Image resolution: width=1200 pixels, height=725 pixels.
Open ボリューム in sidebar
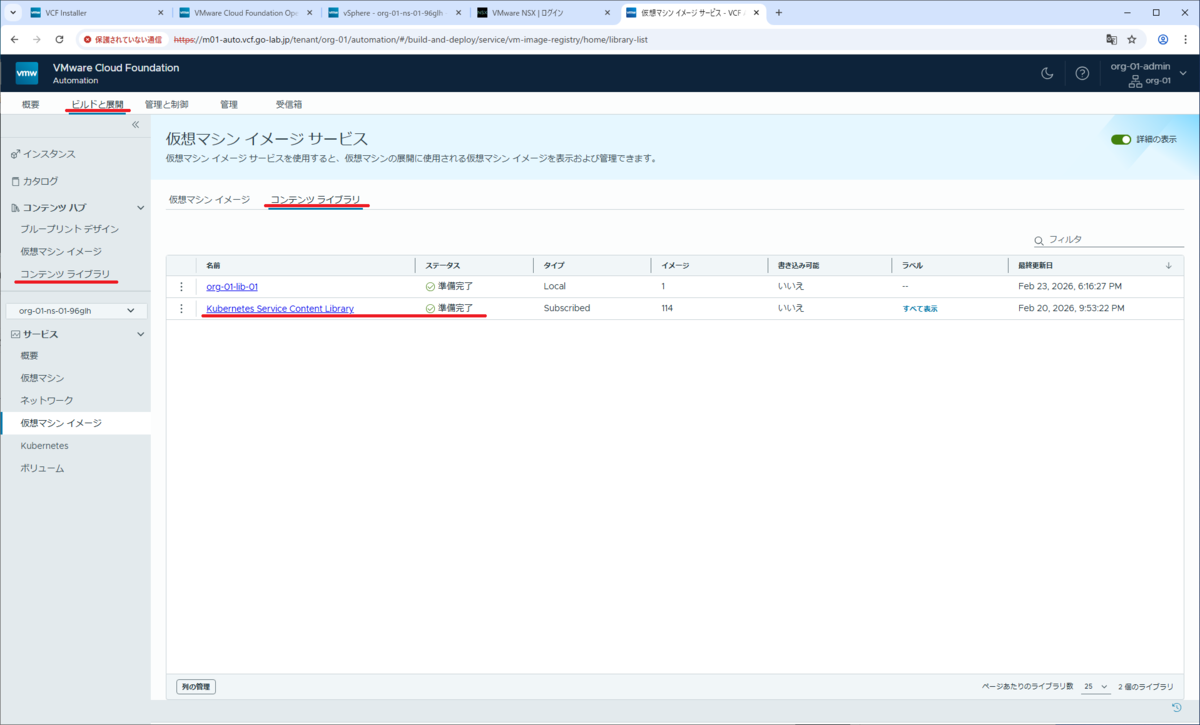point(42,468)
